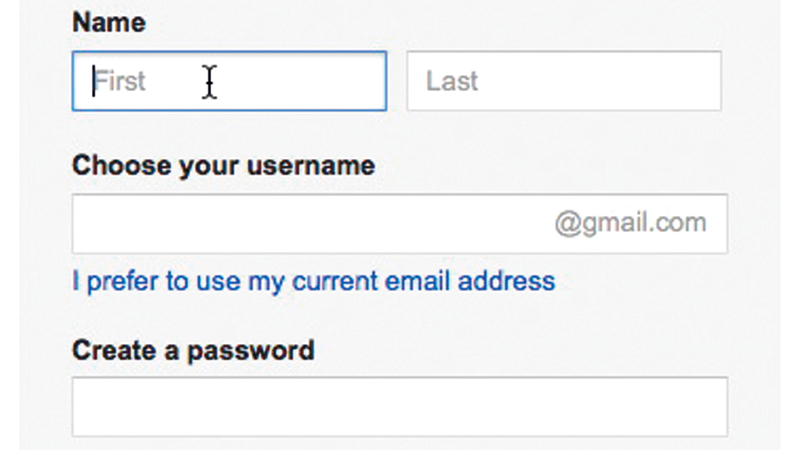This screenshot has width=800, height=450.
Task: Activate the box below 'Create a password'
Action: (399, 406)
